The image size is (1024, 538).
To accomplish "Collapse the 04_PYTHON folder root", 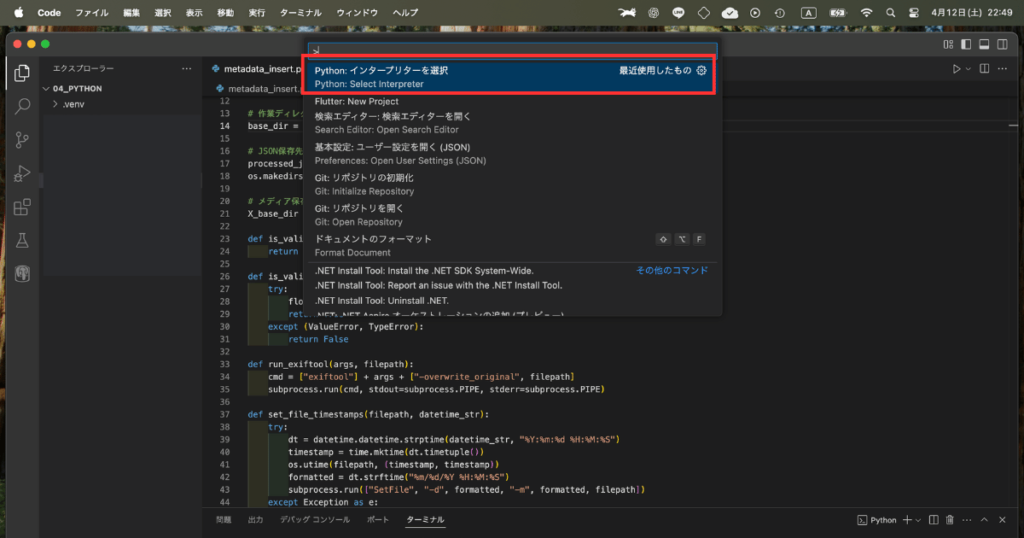I will (76, 88).
